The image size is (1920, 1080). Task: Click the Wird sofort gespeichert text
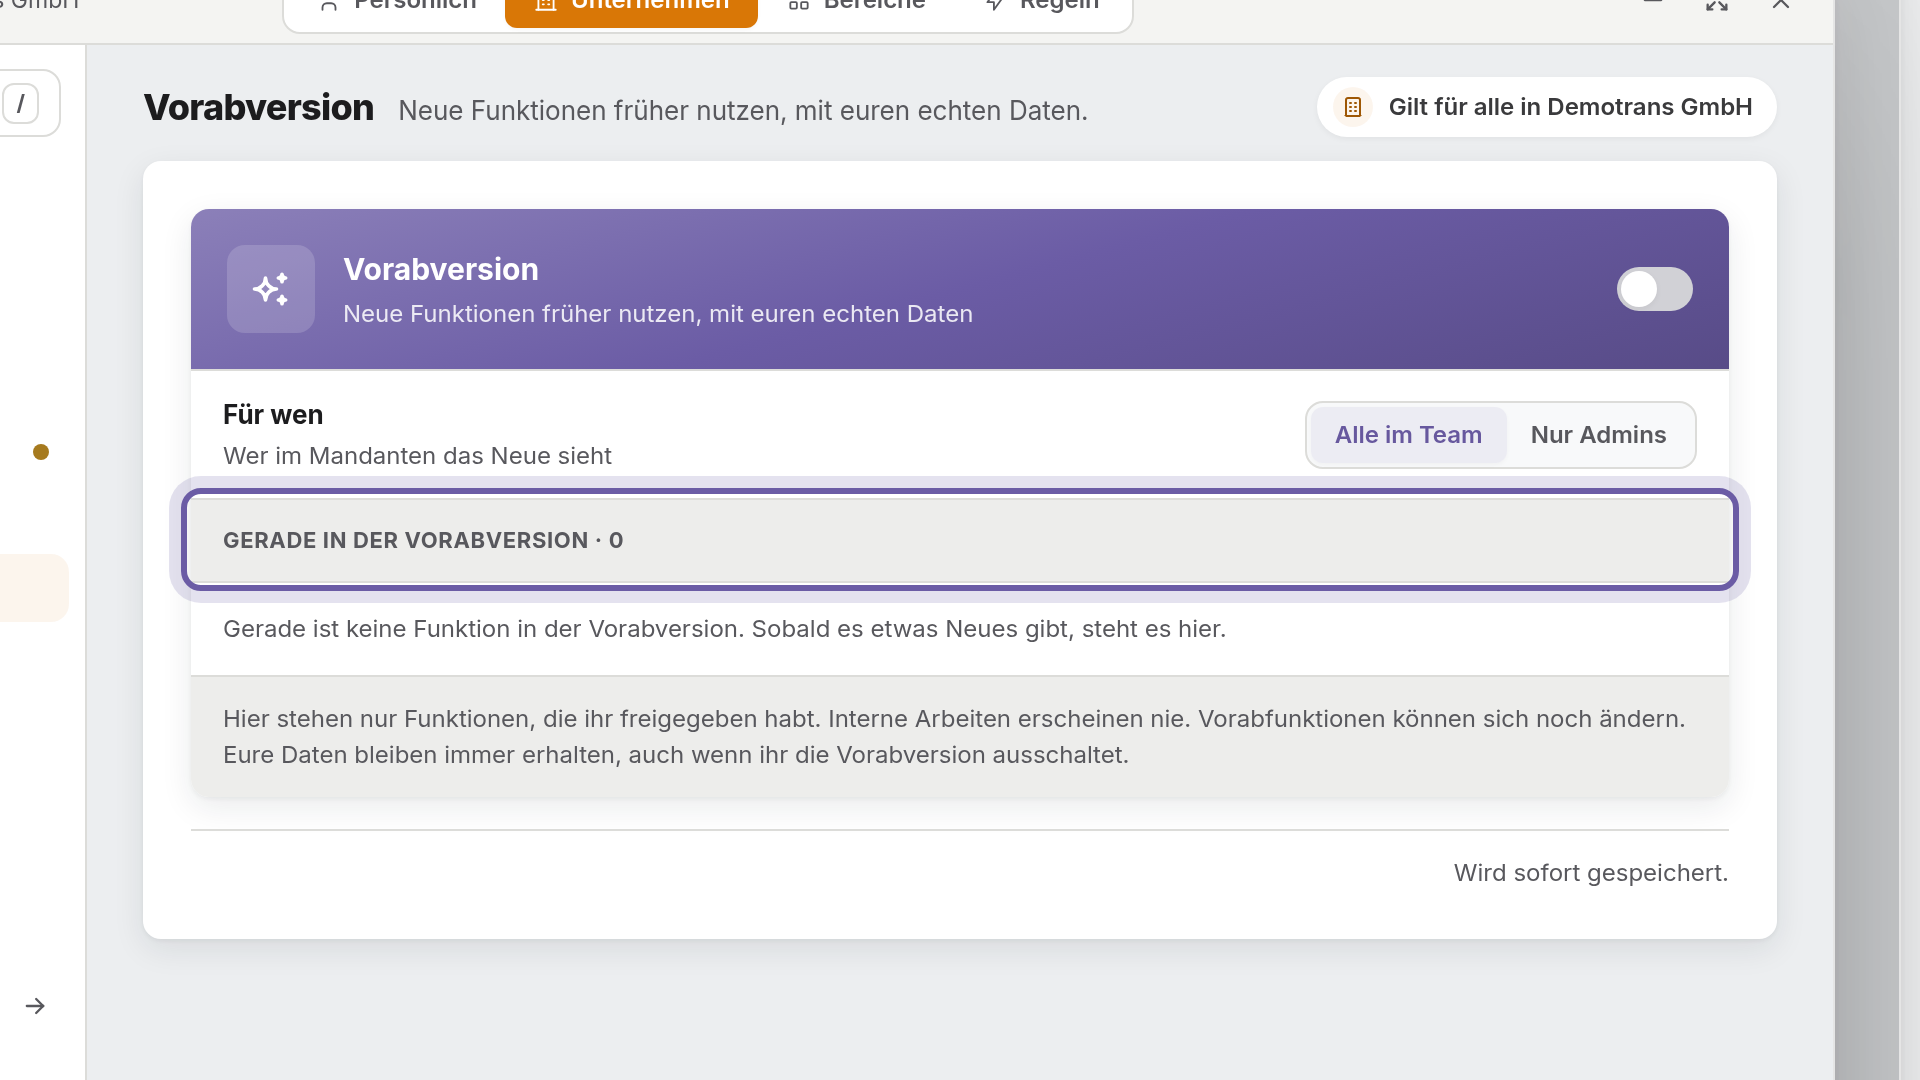coord(1591,873)
